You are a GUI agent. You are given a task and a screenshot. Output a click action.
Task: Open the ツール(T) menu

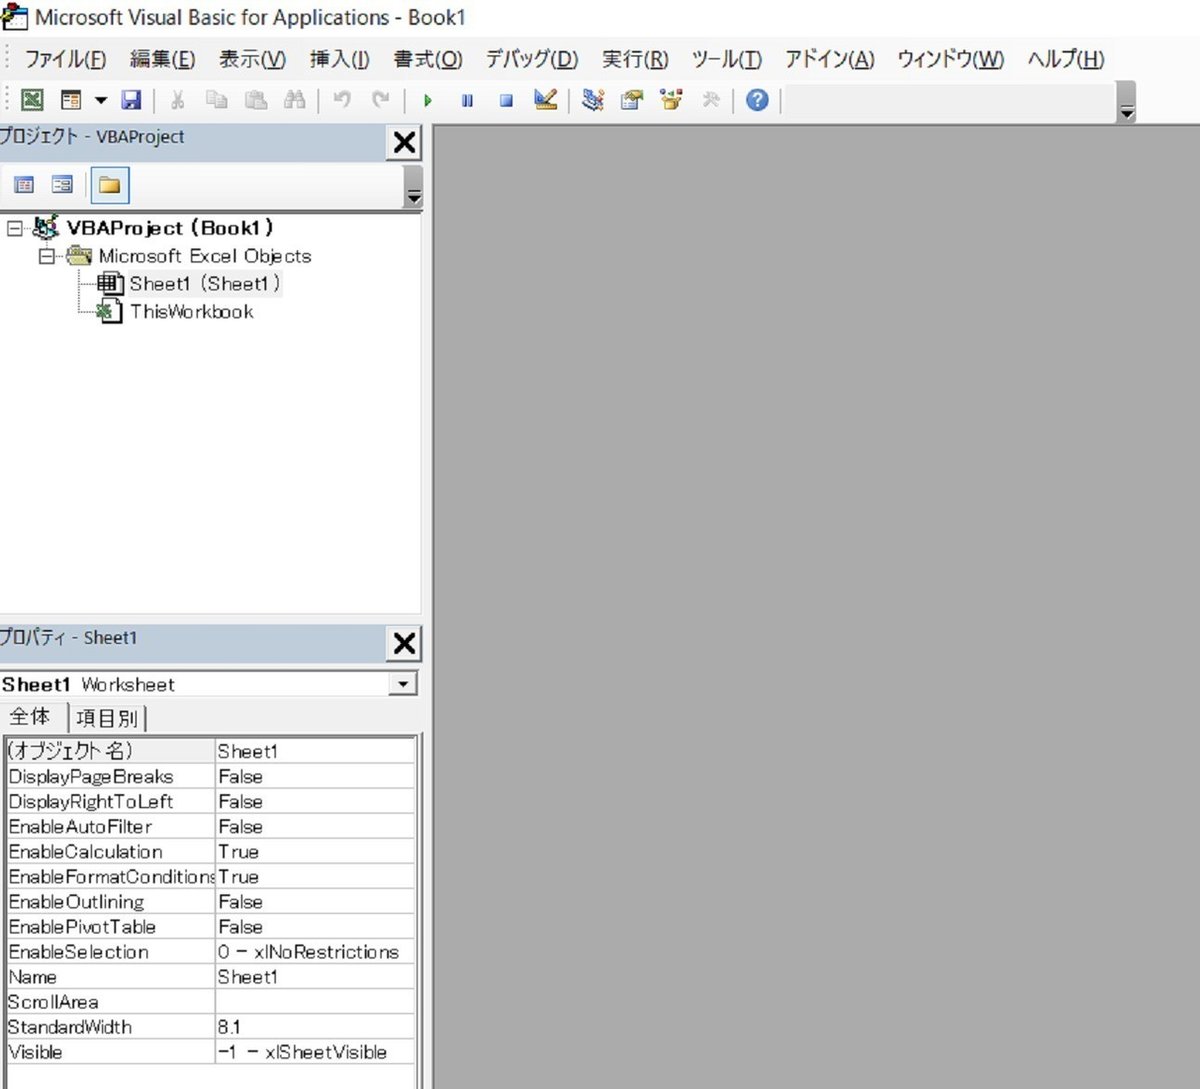(726, 59)
